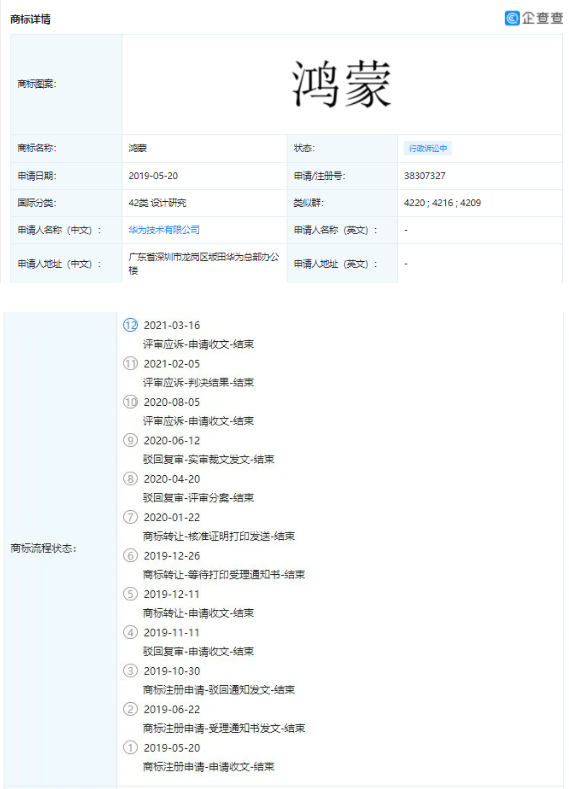Click timeline date 2021-03-16

tap(172, 326)
